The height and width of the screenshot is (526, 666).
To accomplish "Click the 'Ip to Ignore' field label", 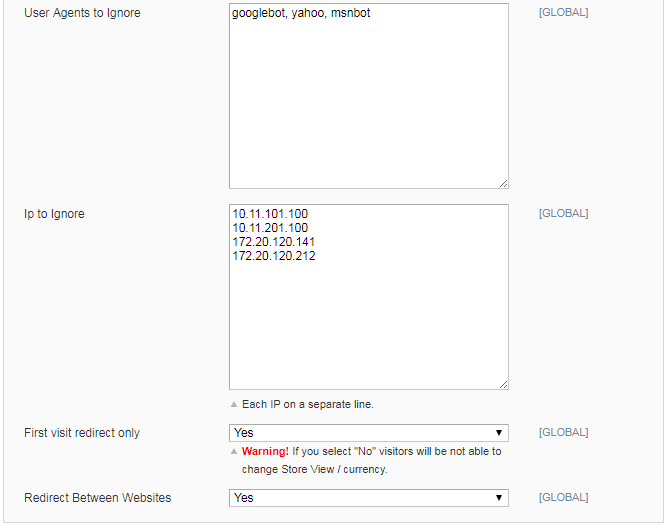I will 54,214.
